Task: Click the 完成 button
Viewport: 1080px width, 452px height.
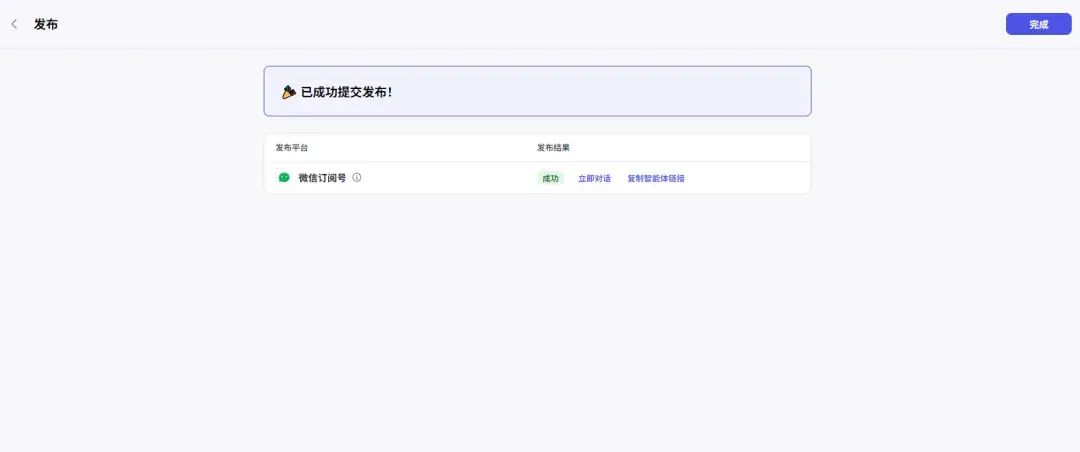Action: 1038,24
